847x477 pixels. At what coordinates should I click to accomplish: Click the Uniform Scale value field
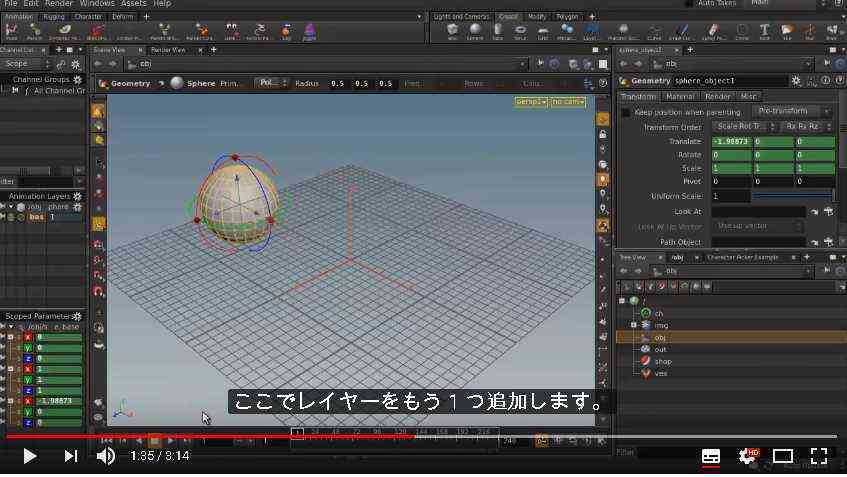[731, 196]
